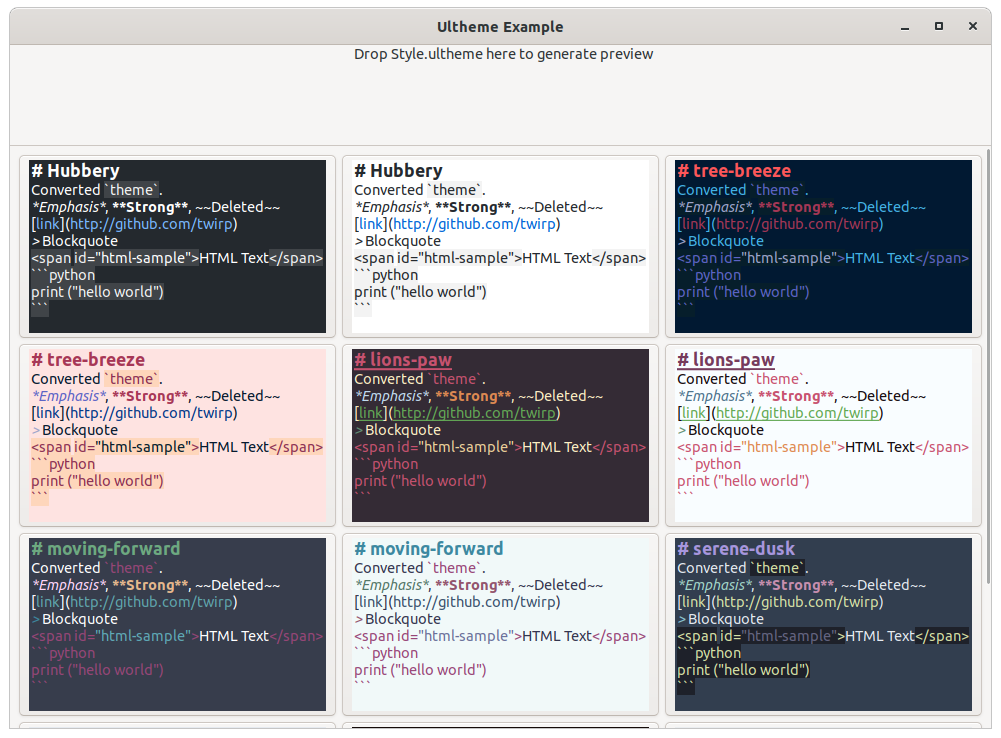Click the '# tree-breeze' heading on pink card
1001x738 pixels.
point(88,360)
